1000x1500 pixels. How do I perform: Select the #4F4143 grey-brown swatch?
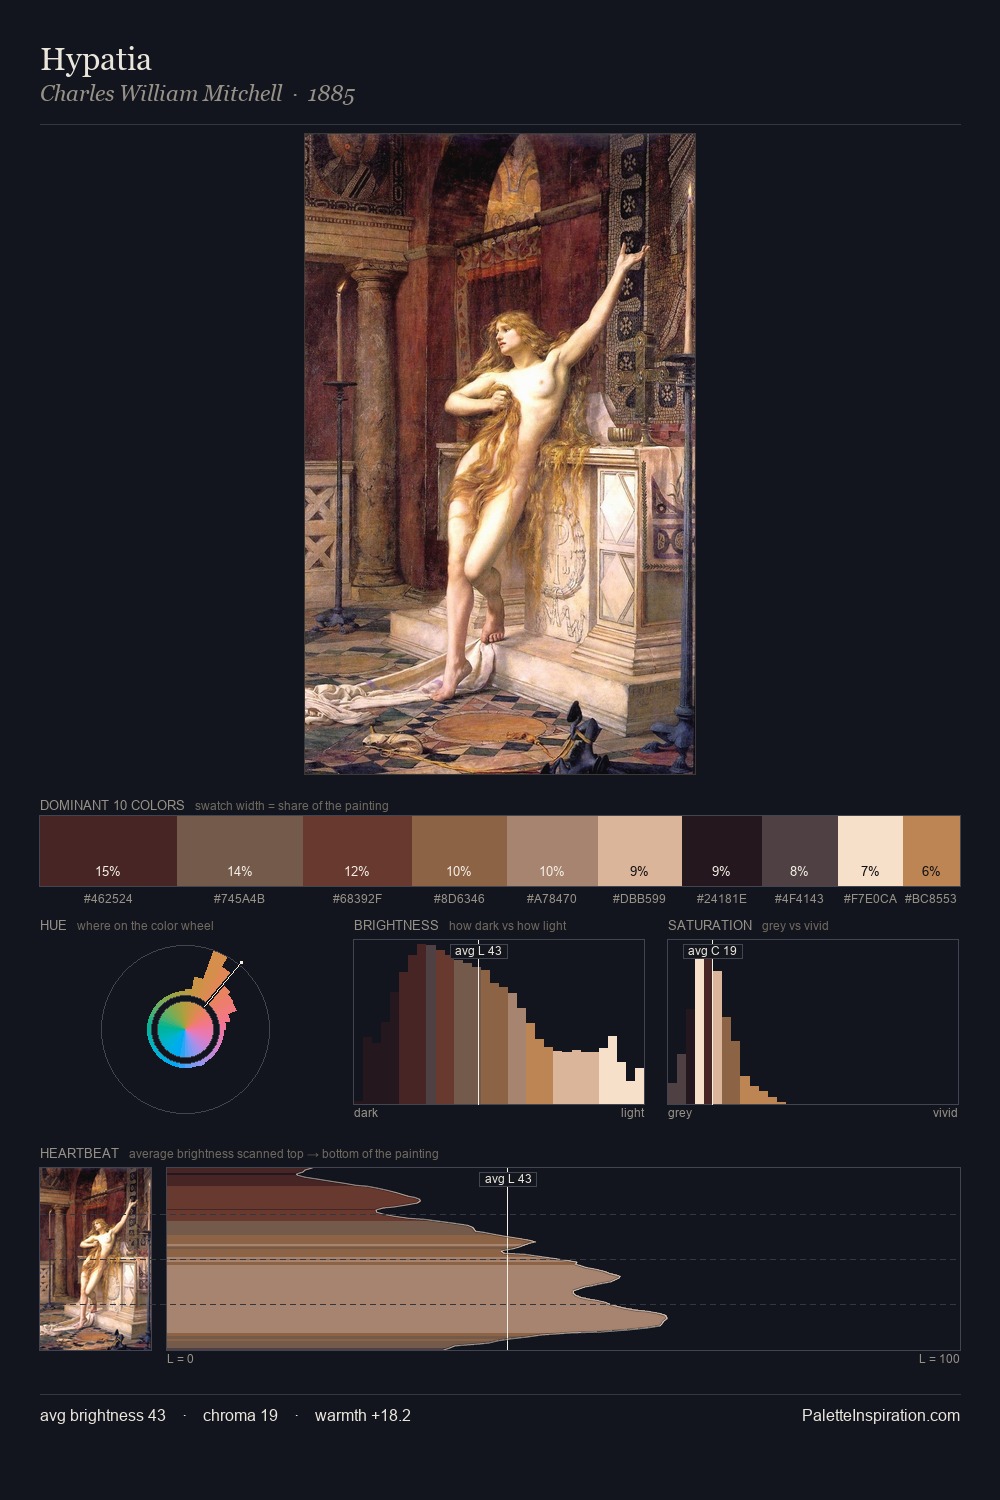pyautogui.click(x=799, y=851)
